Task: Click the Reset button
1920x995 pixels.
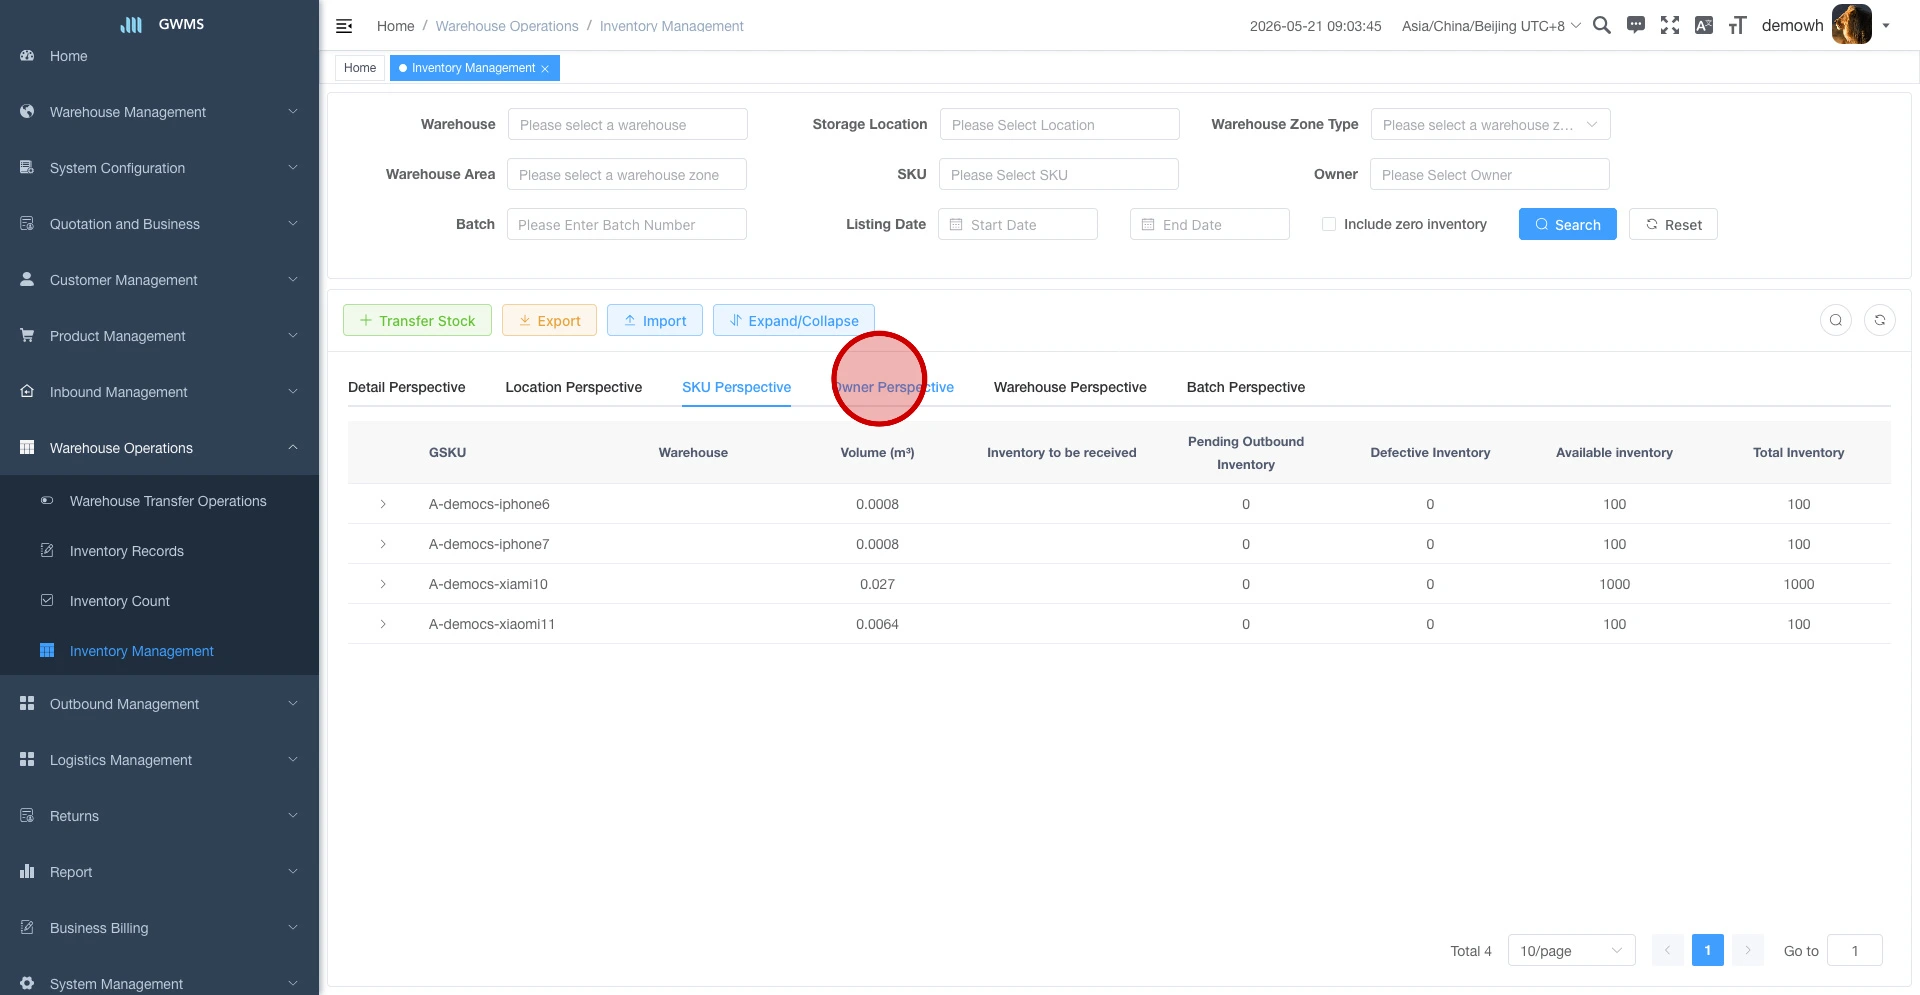Action: pos(1673,224)
